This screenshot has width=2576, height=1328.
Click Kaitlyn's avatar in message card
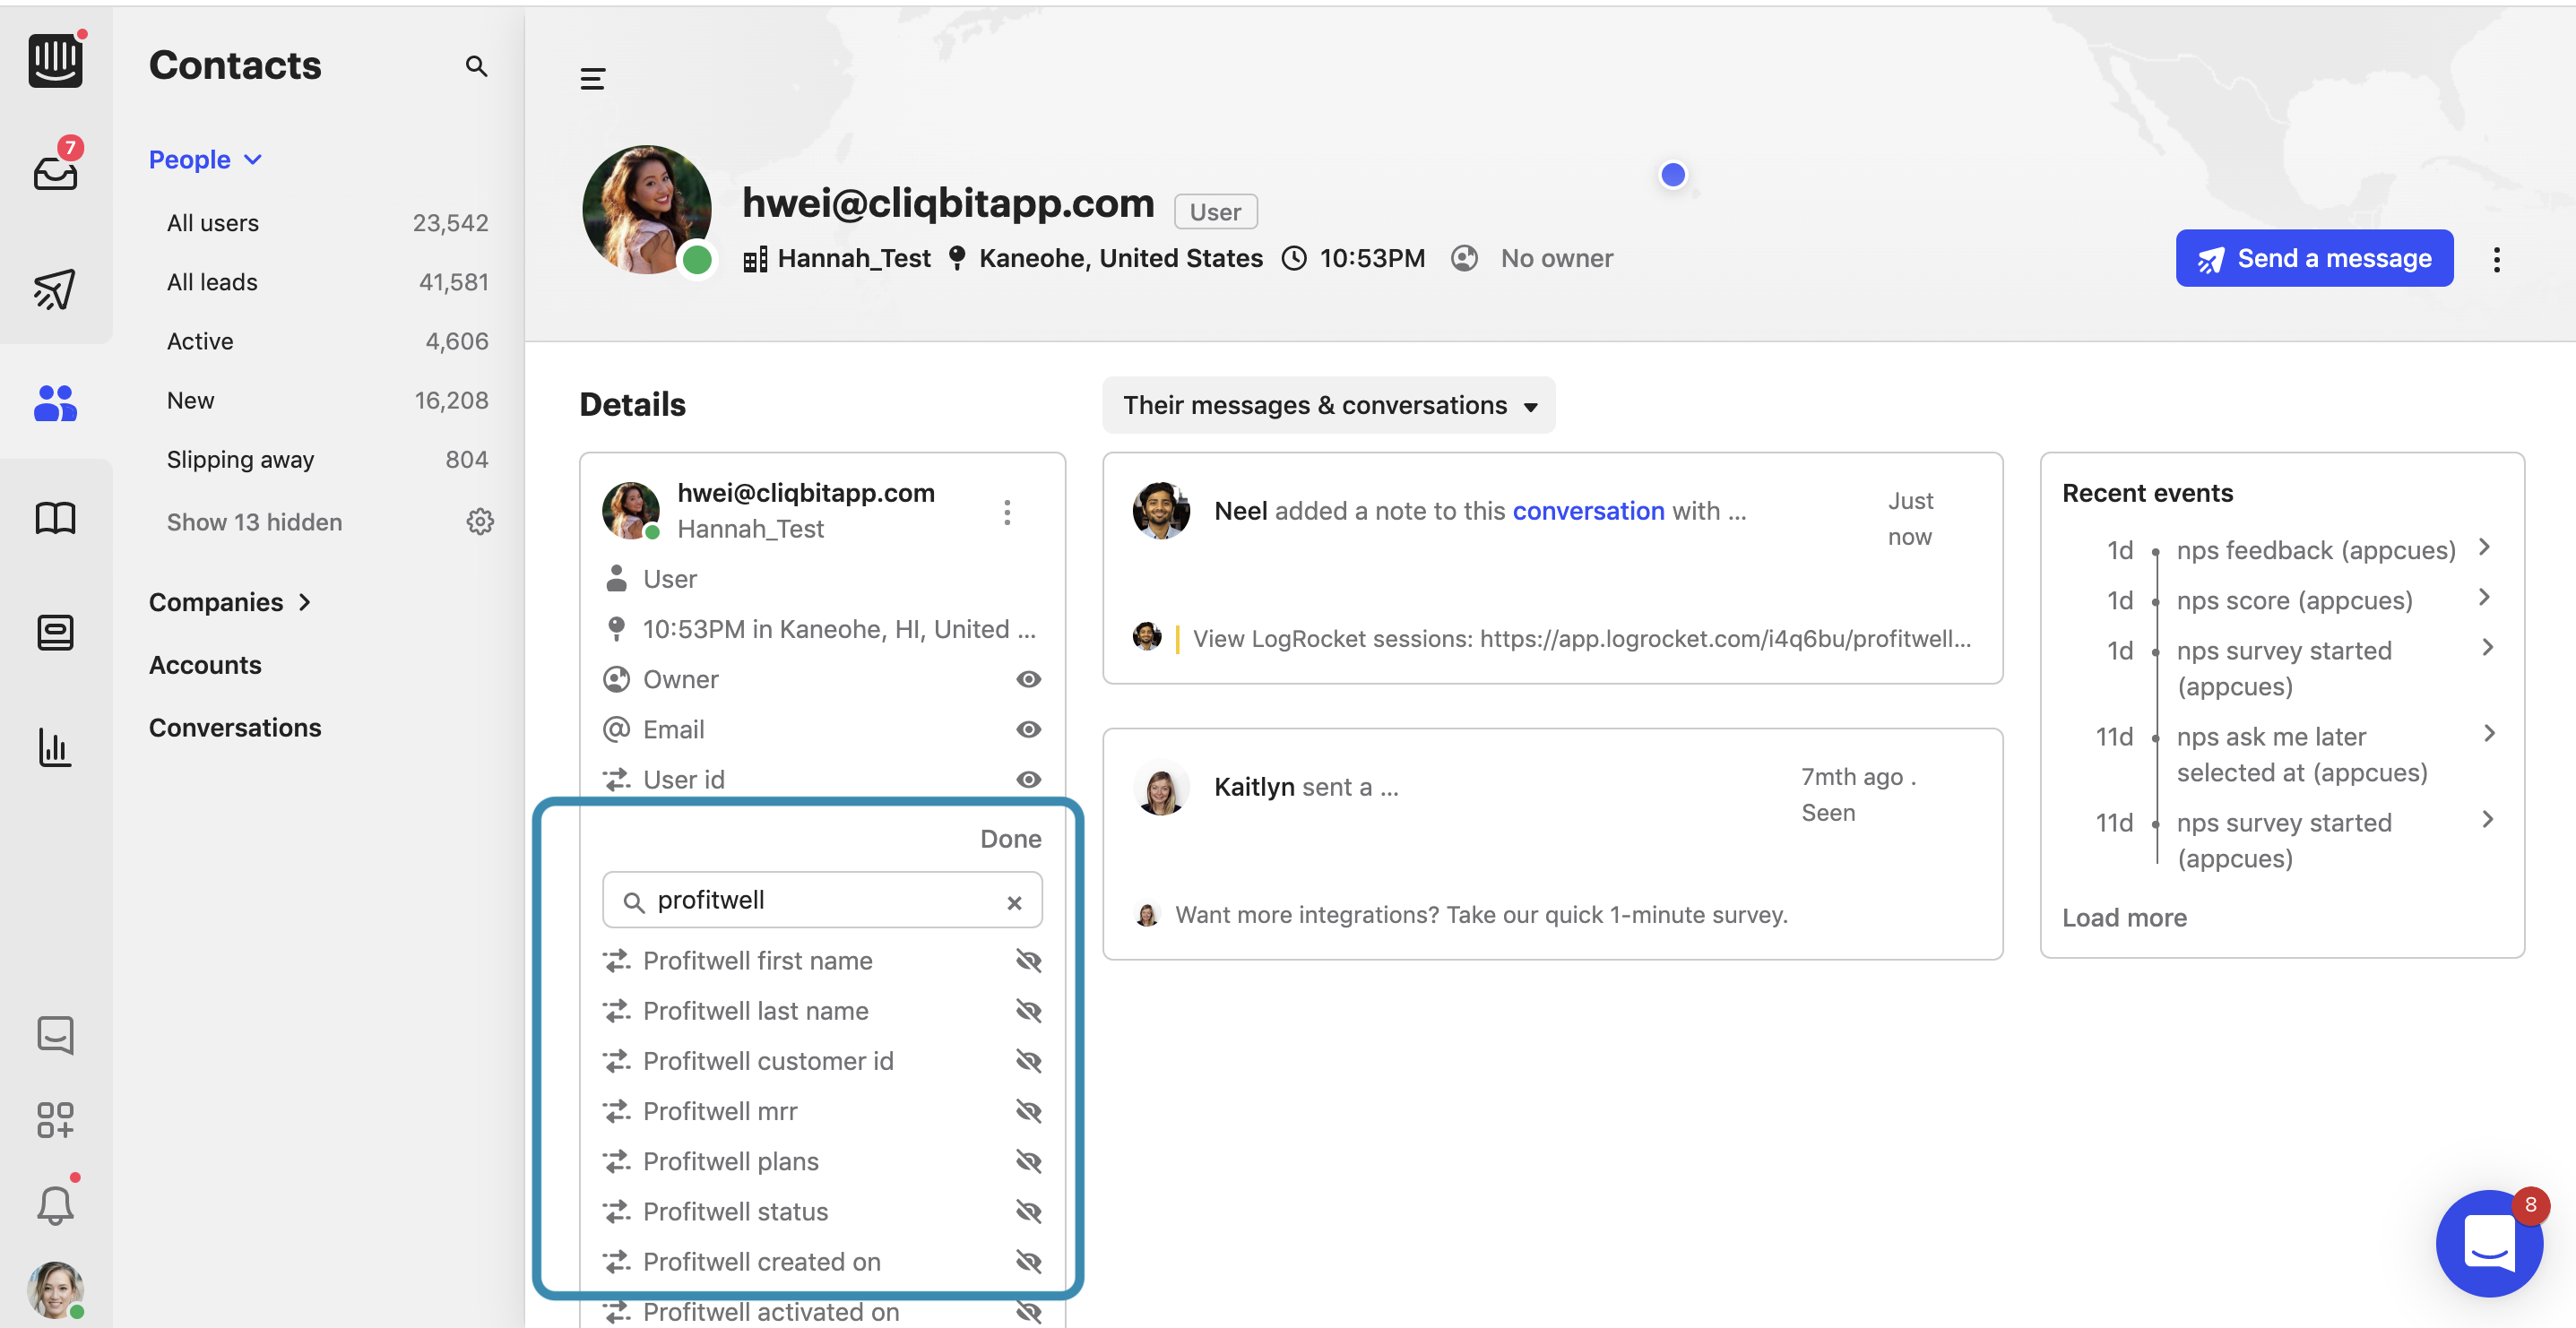[1161, 788]
